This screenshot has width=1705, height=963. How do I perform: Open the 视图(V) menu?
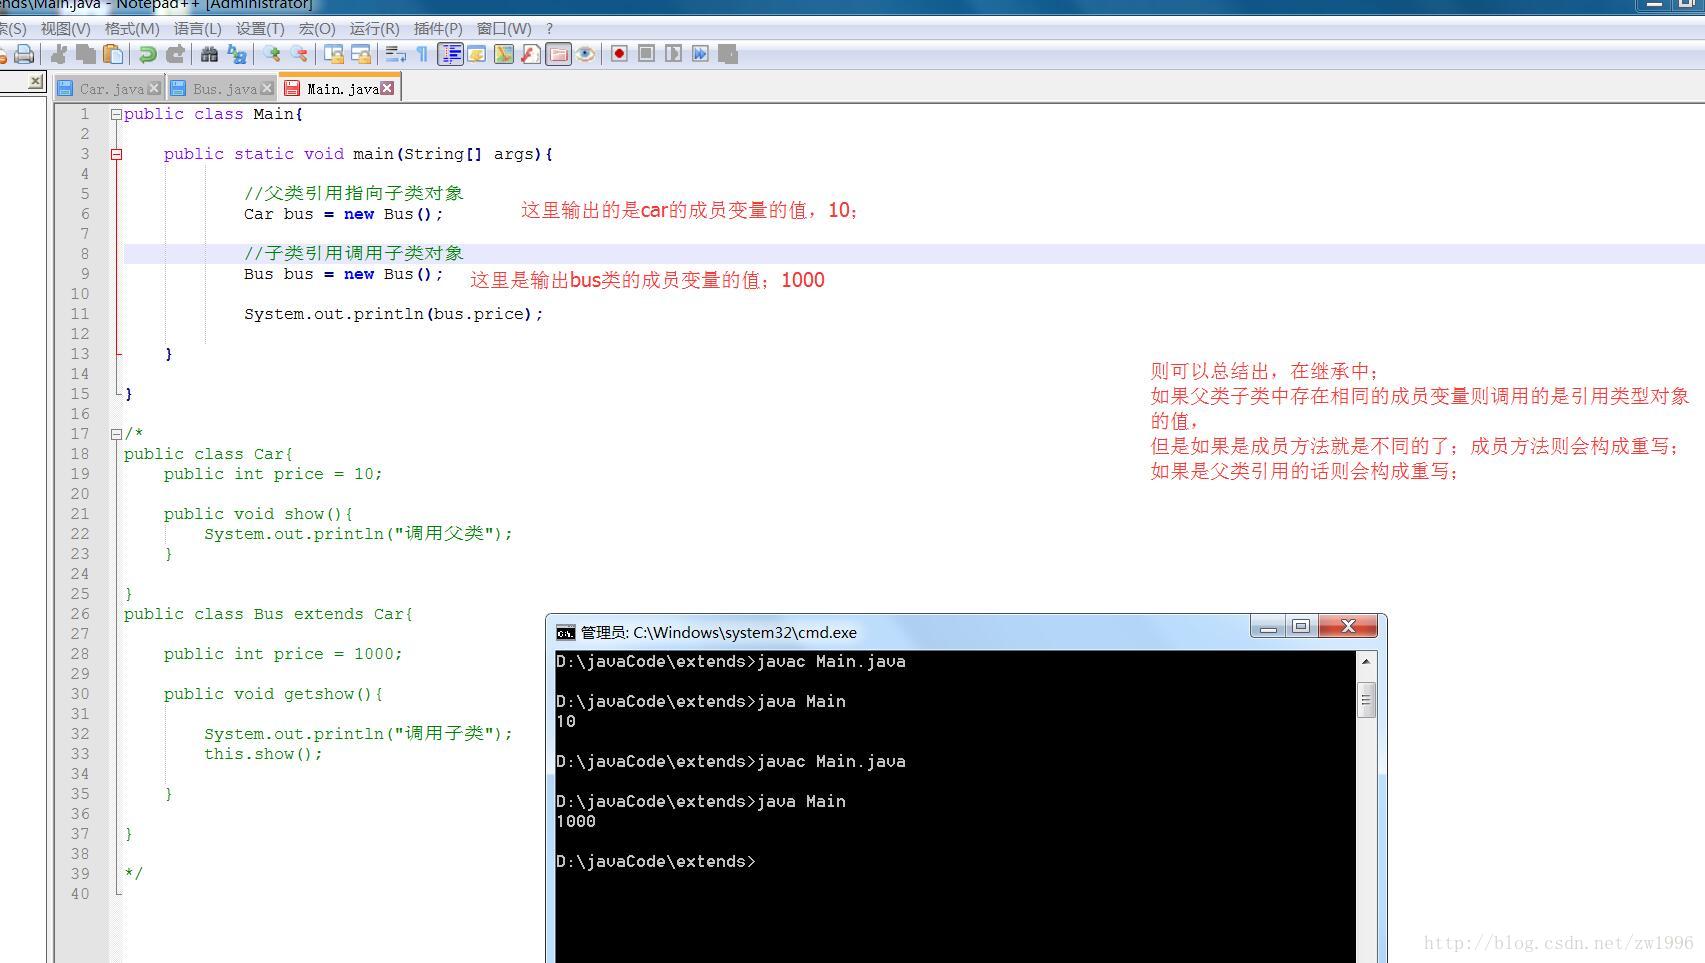click(x=65, y=28)
